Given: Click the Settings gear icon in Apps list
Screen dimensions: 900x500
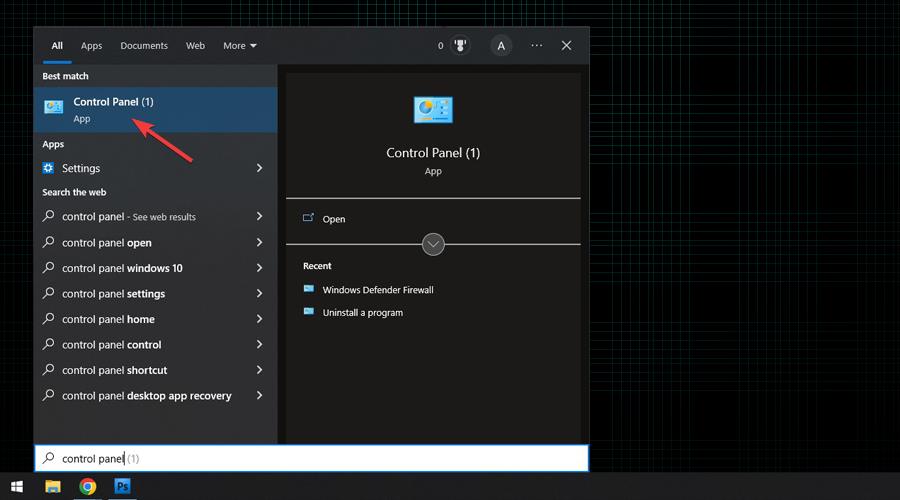Looking at the screenshot, I should [48, 168].
